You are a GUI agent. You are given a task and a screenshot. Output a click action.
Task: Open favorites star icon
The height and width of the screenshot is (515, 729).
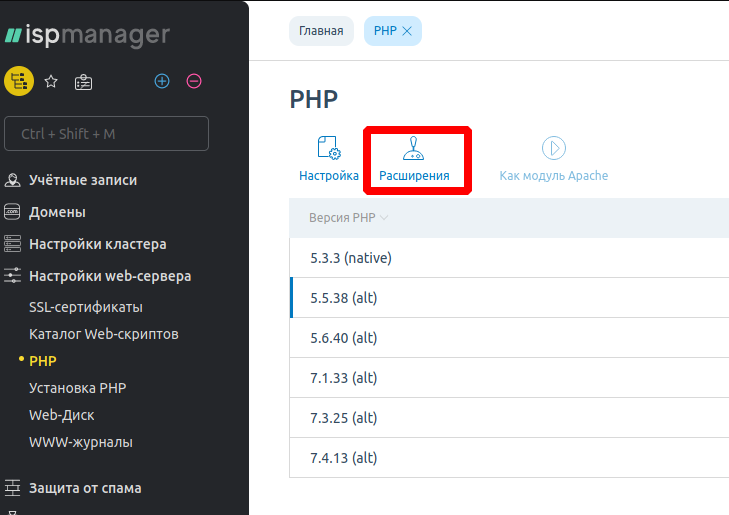(x=51, y=82)
